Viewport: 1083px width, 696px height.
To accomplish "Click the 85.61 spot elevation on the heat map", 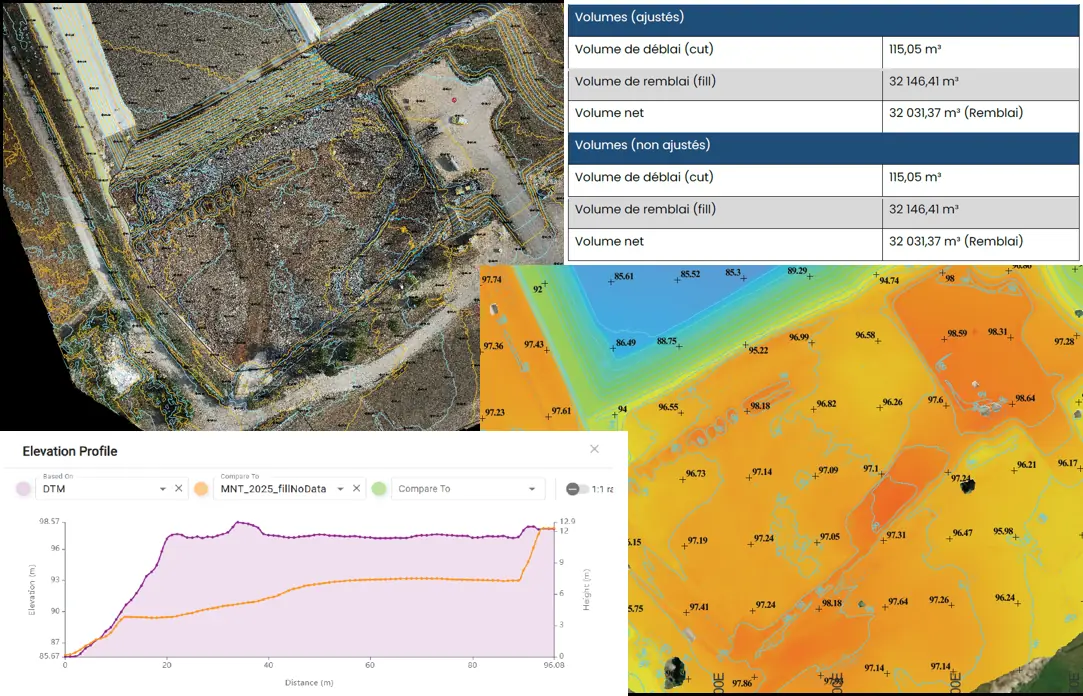I will 624,276.
